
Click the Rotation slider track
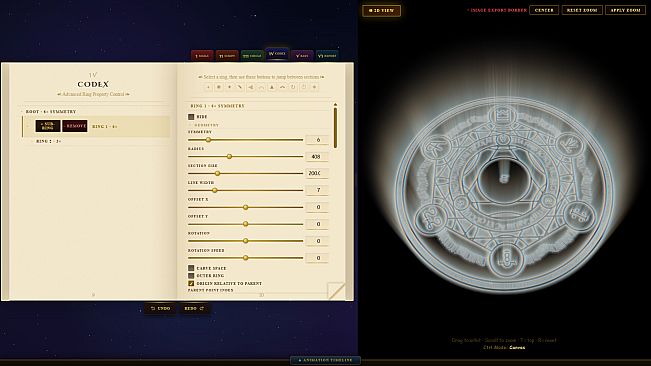coord(245,241)
